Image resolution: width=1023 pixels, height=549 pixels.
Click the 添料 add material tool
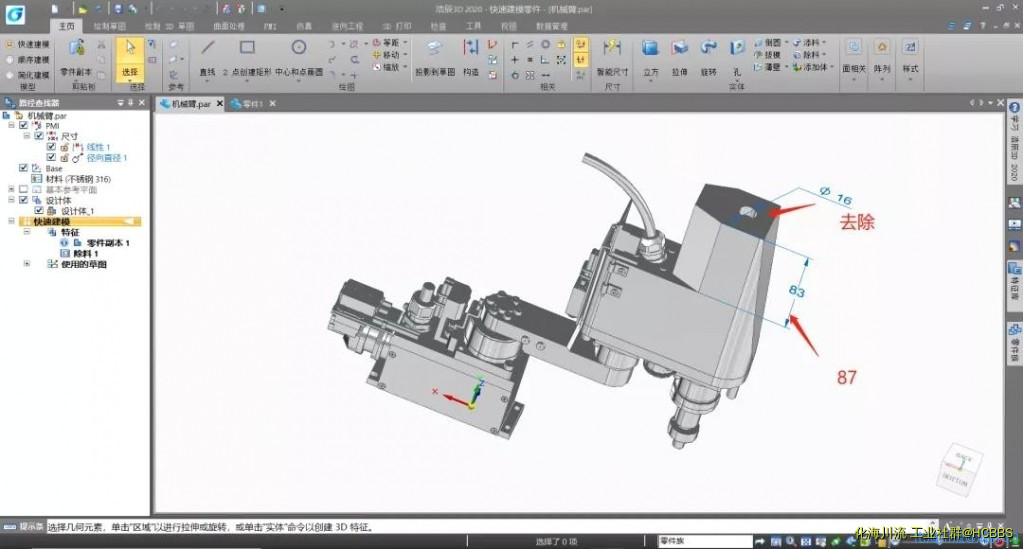click(807, 43)
